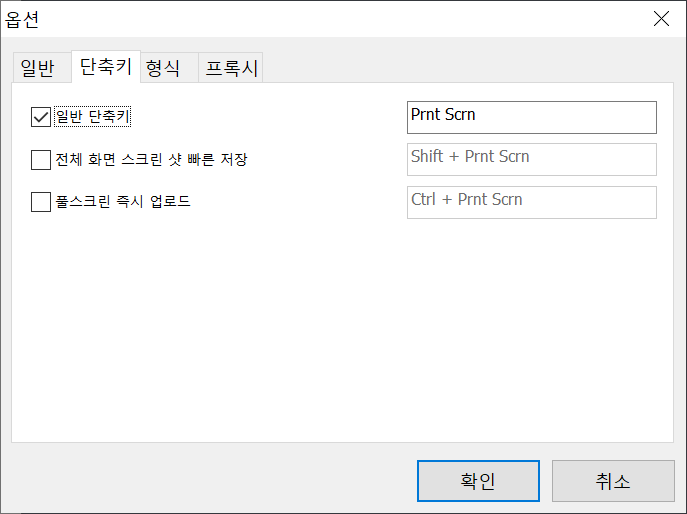This screenshot has height=514, width=687.
Task: Tick the 풀스크린 즉시 업로드 checkbox
Action: [41, 202]
